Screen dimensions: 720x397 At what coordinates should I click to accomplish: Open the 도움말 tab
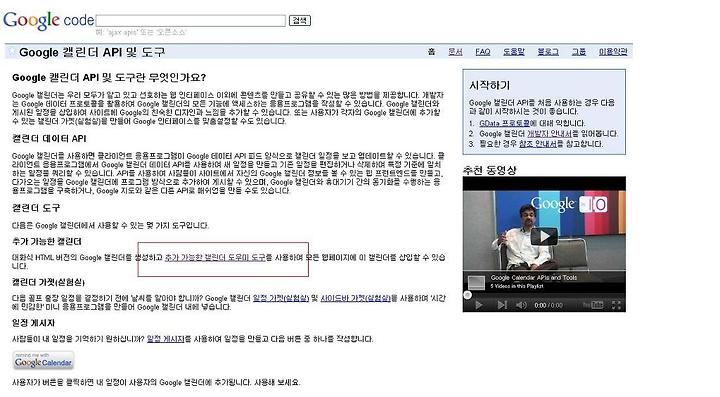click(514, 52)
